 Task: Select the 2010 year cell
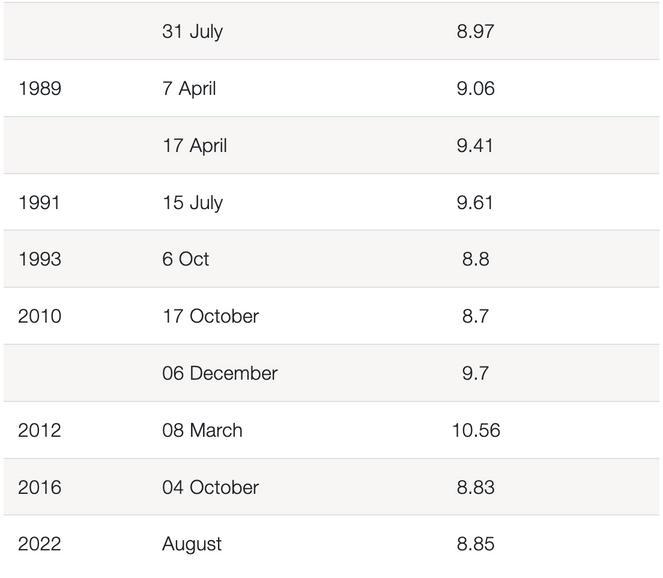tap(40, 316)
